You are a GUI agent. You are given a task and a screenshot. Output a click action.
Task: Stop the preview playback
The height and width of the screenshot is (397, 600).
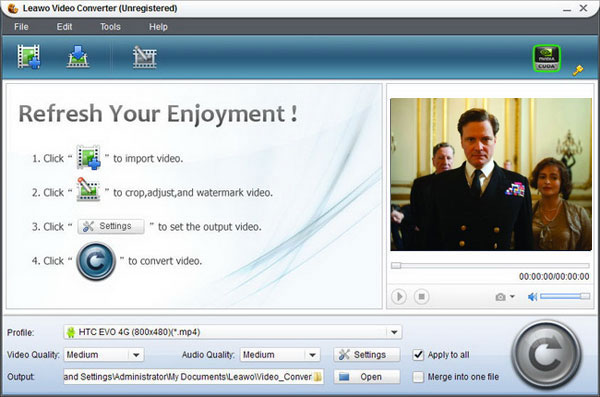(421, 297)
